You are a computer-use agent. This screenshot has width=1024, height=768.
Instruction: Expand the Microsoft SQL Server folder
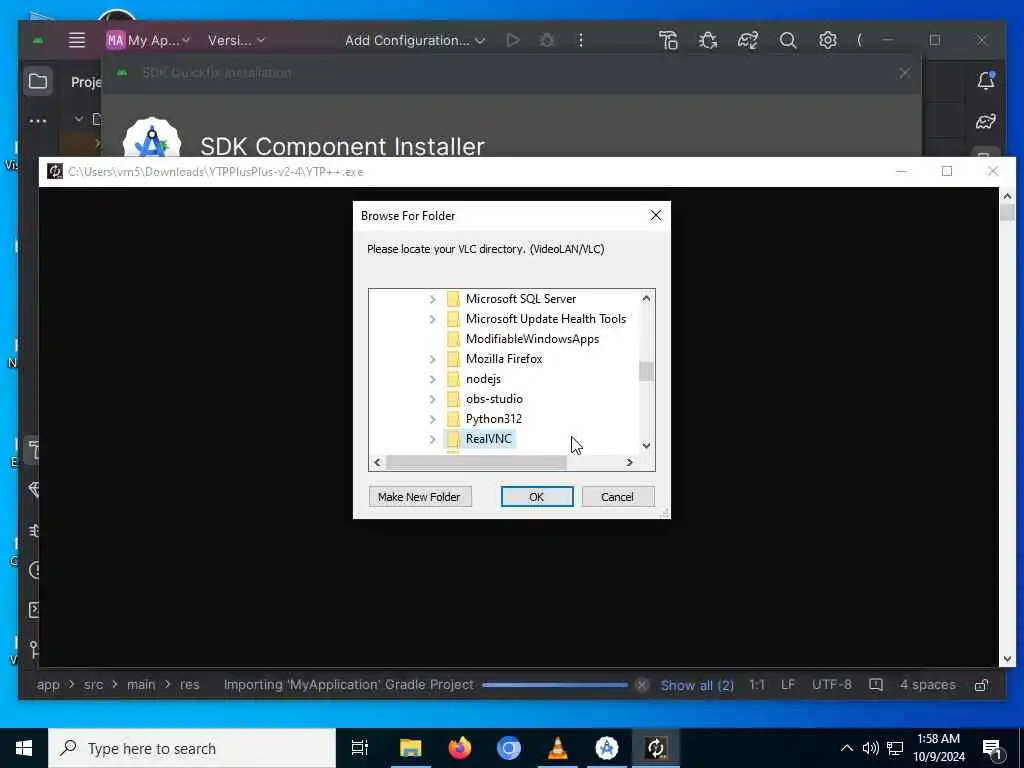click(x=432, y=299)
